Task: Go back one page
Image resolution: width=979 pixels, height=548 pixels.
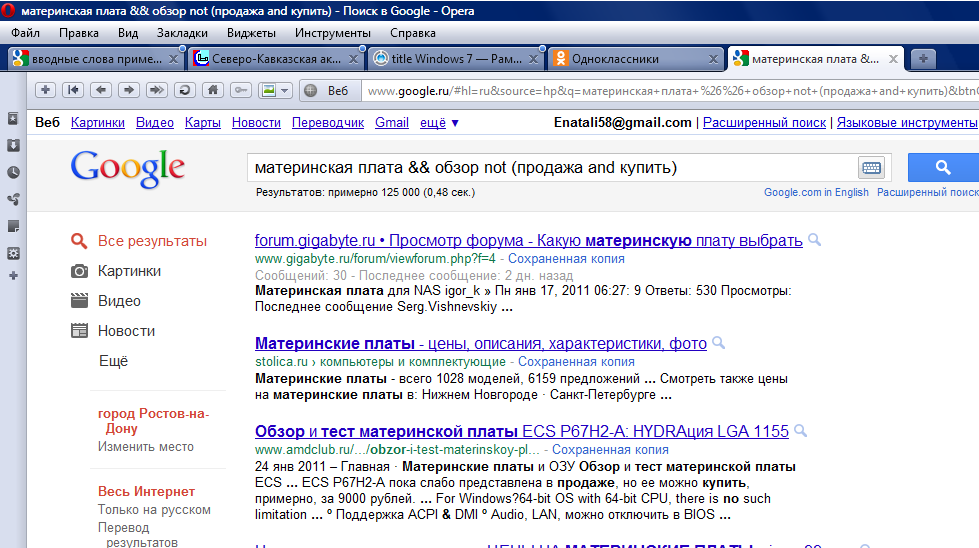Action: (101, 91)
